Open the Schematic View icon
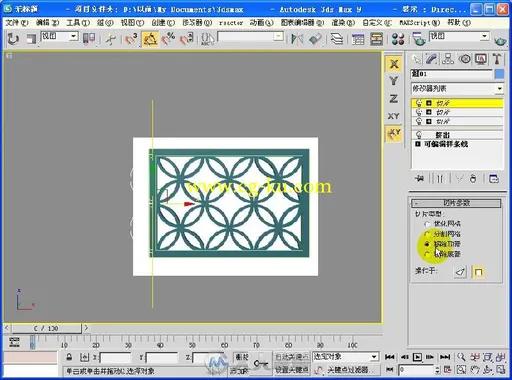The image size is (512, 380). coord(377,39)
